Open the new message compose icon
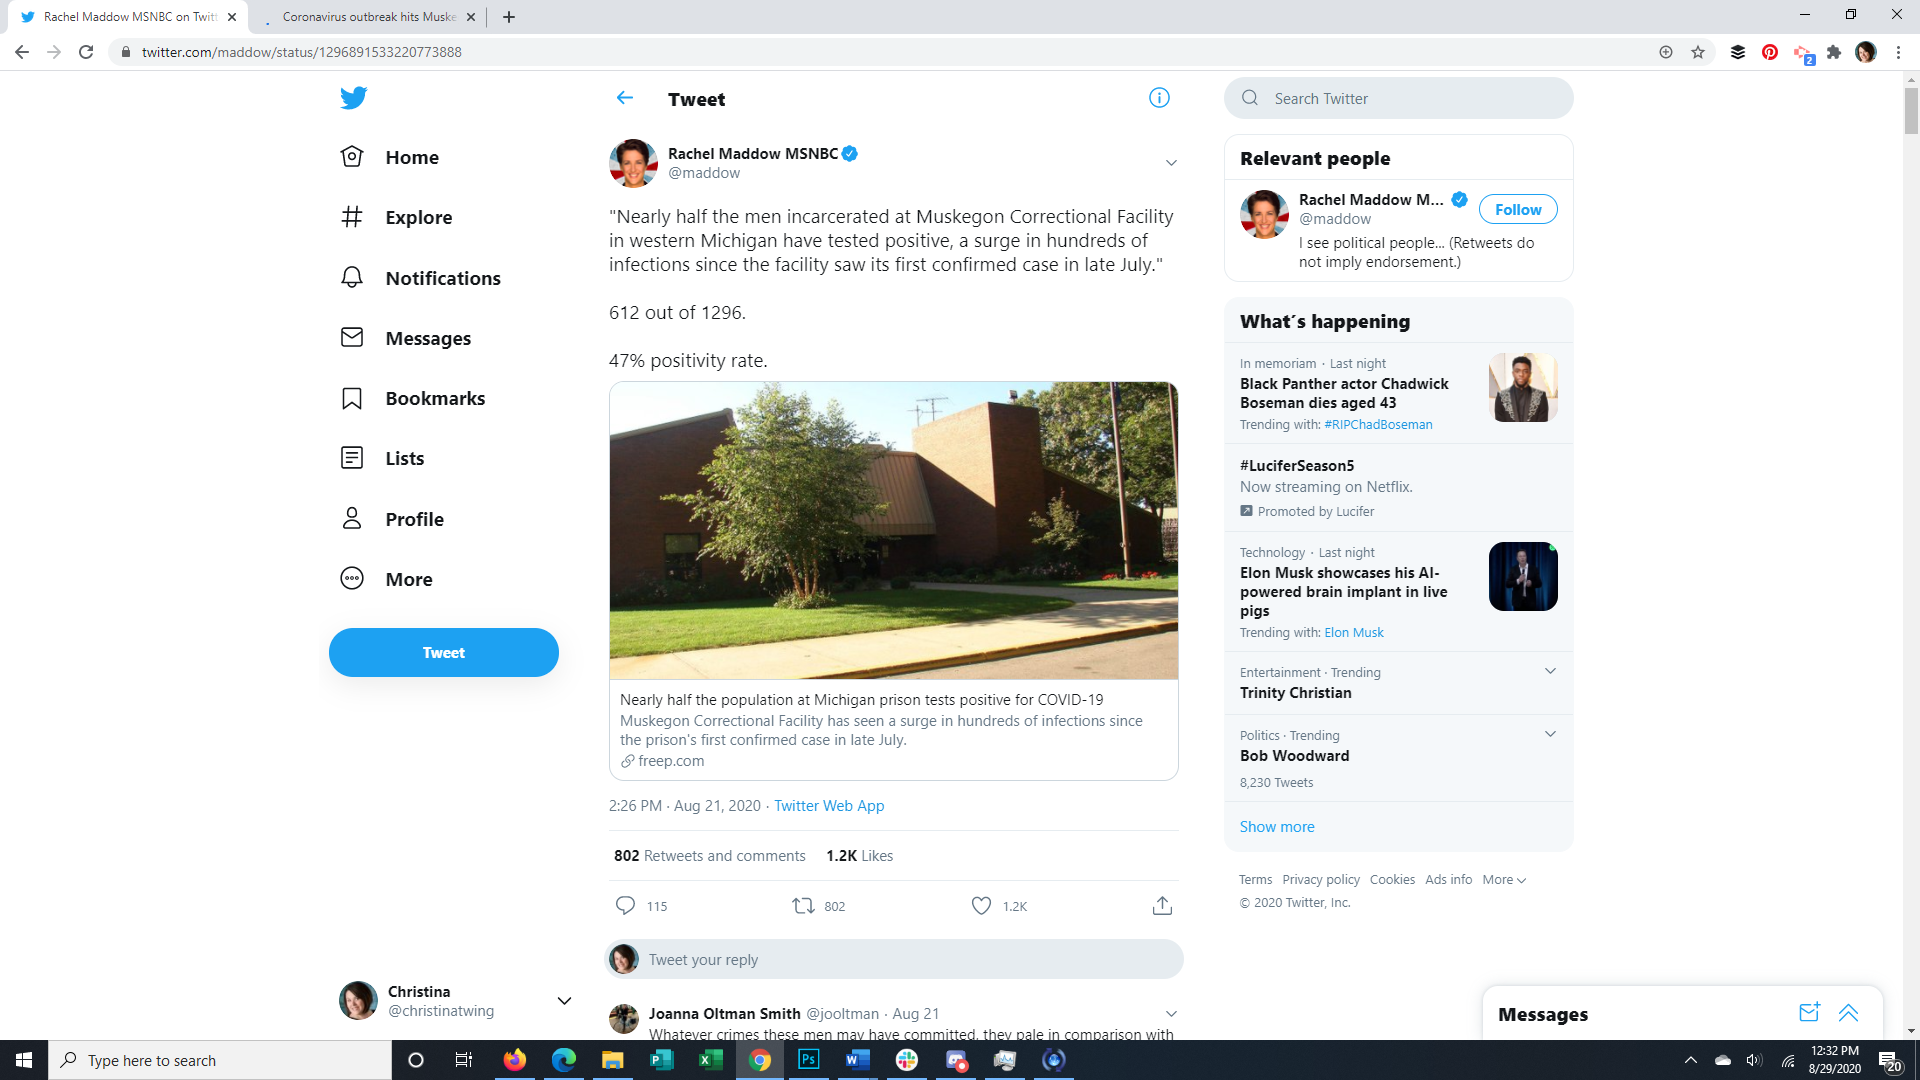Image resolution: width=1920 pixels, height=1080 pixels. (x=1809, y=1013)
